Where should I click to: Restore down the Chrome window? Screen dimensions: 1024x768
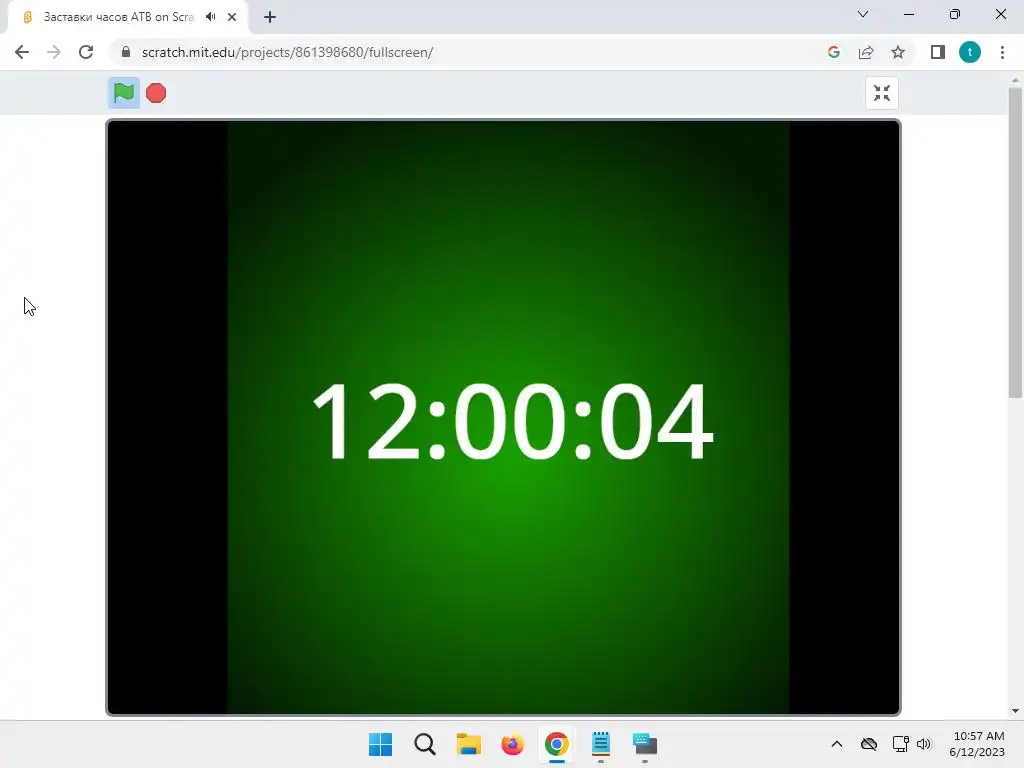[955, 14]
